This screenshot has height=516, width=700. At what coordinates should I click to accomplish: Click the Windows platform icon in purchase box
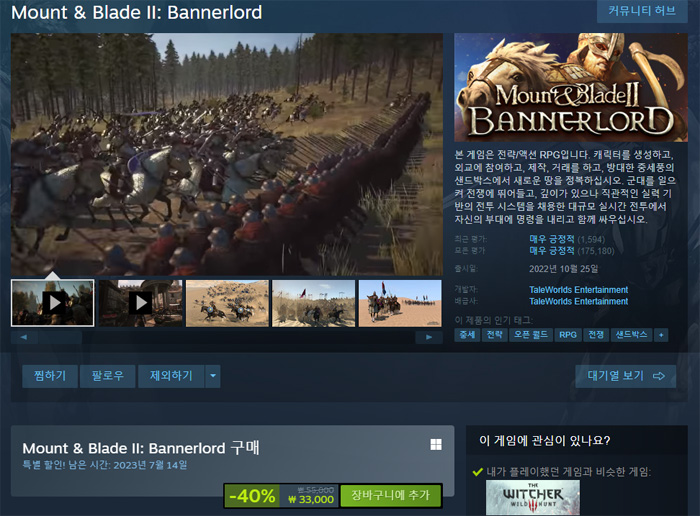436,445
